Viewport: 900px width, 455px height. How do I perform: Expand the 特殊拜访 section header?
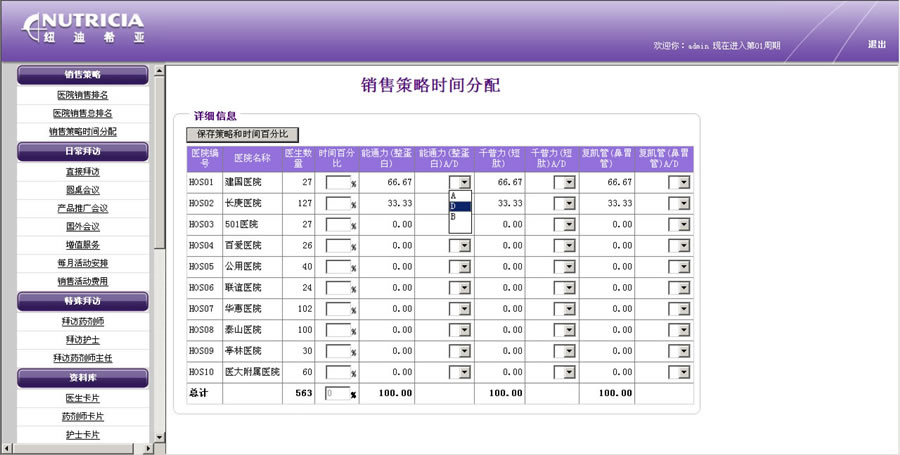pyautogui.click(x=83, y=300)
